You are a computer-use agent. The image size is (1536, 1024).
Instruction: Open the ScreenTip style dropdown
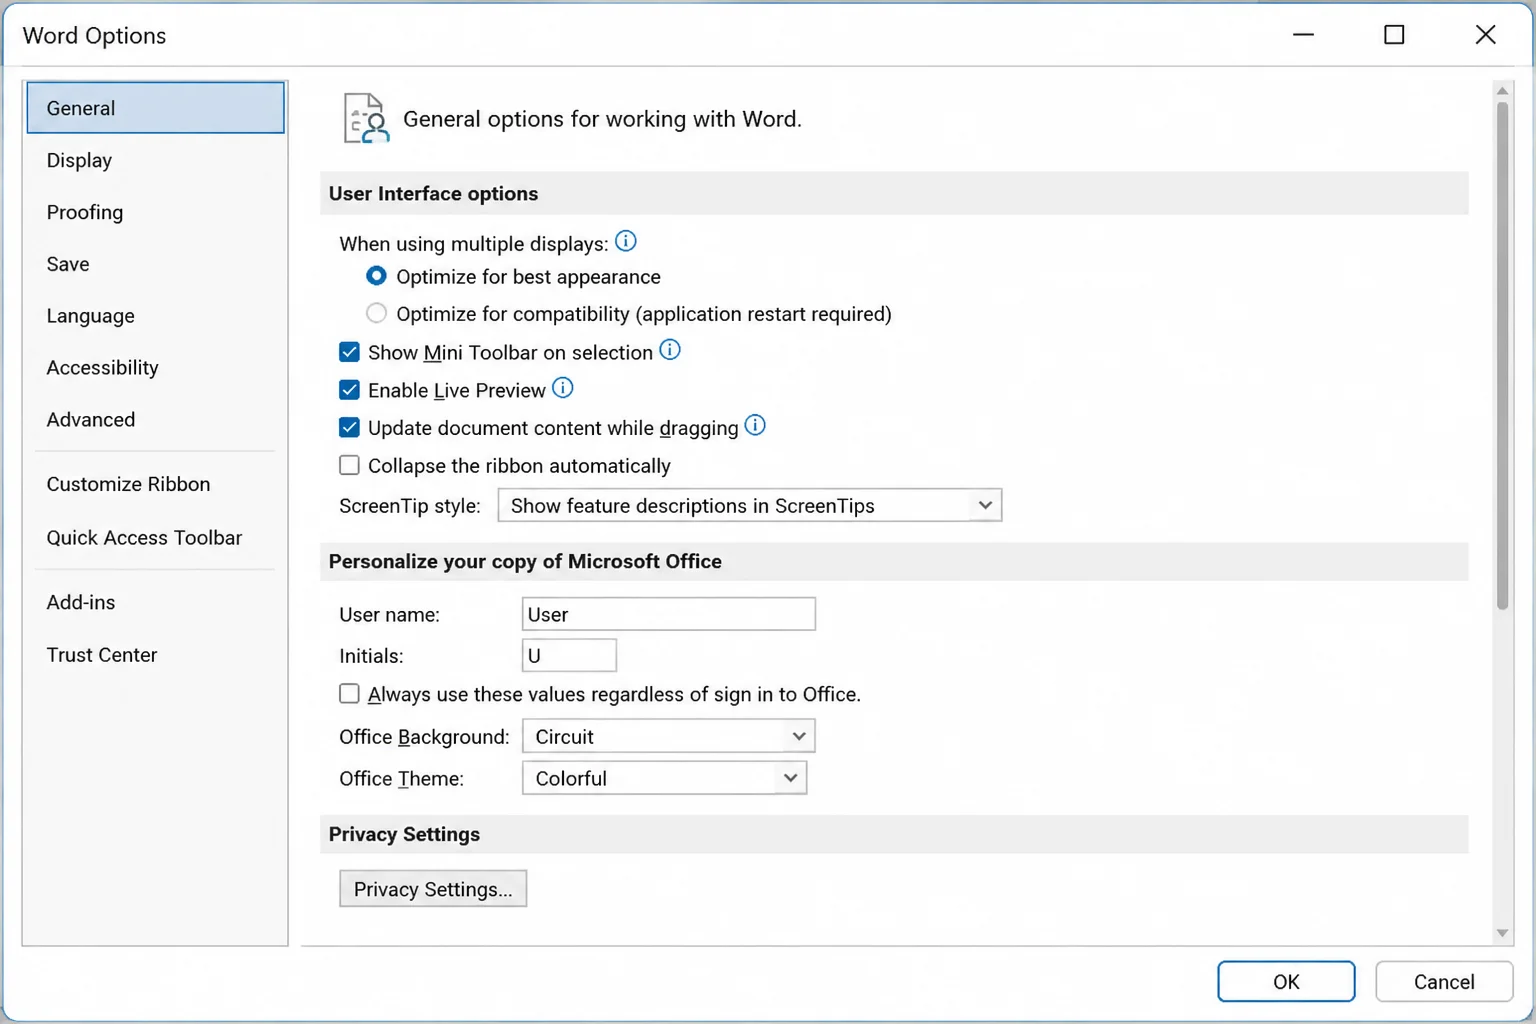[x=750, y=505]
